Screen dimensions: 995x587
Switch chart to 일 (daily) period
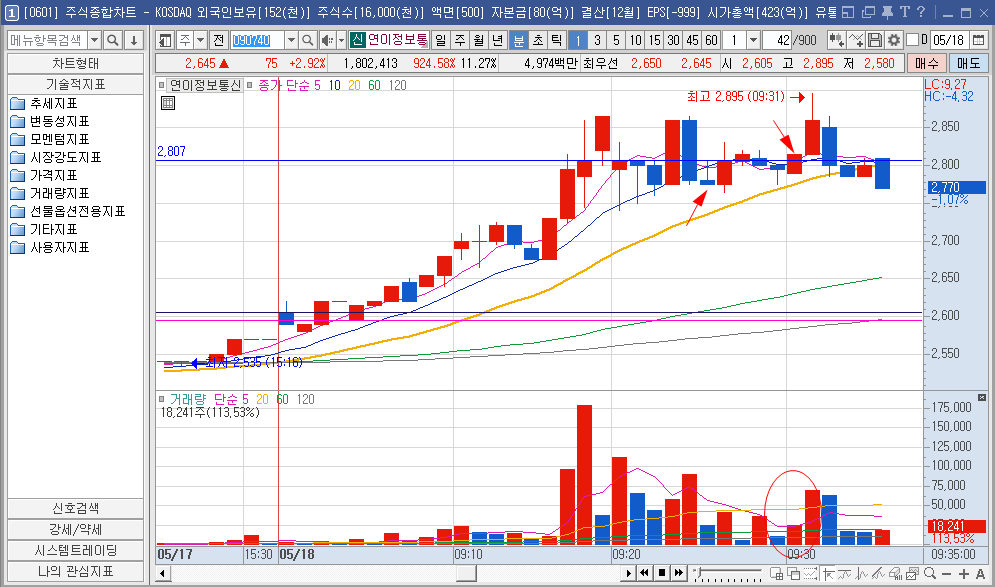pos(440,40)
